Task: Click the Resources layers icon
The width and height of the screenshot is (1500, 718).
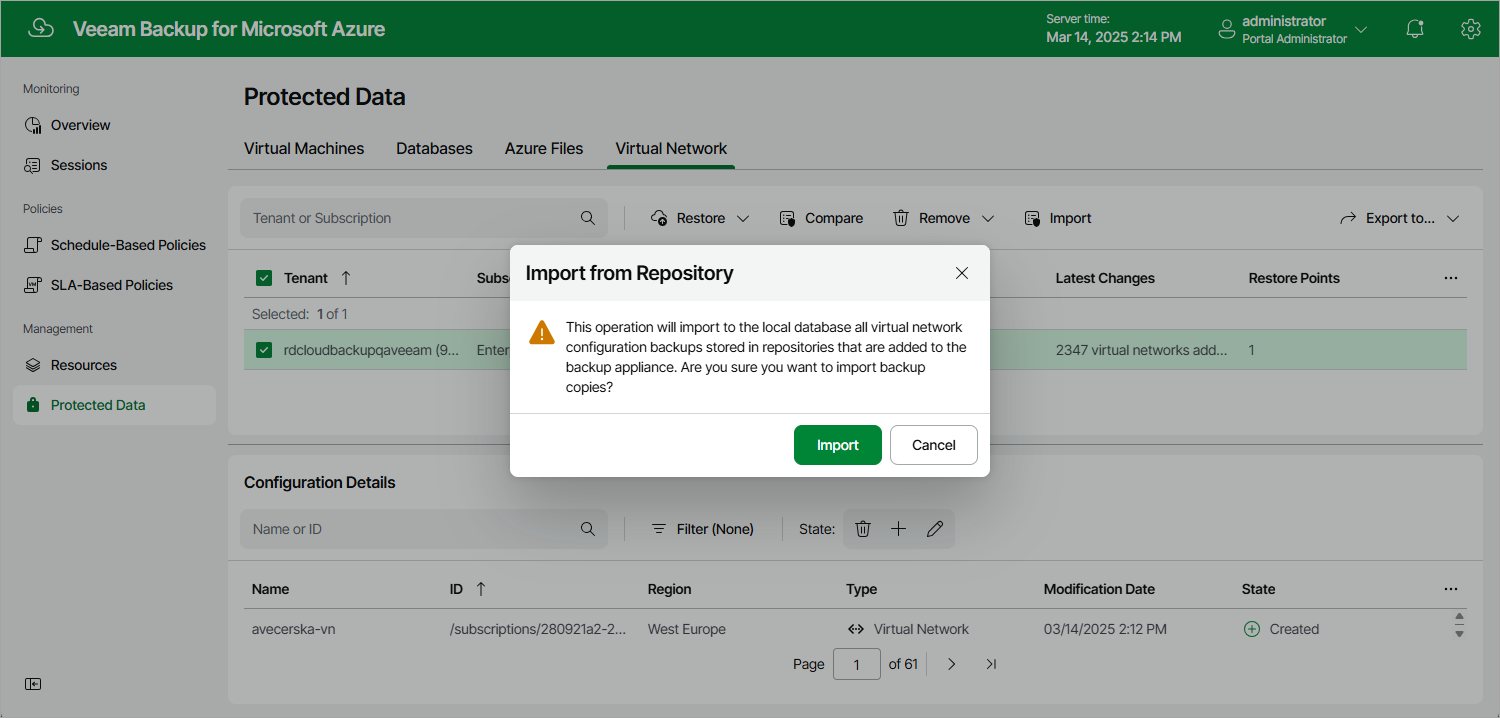Action: 33,365
